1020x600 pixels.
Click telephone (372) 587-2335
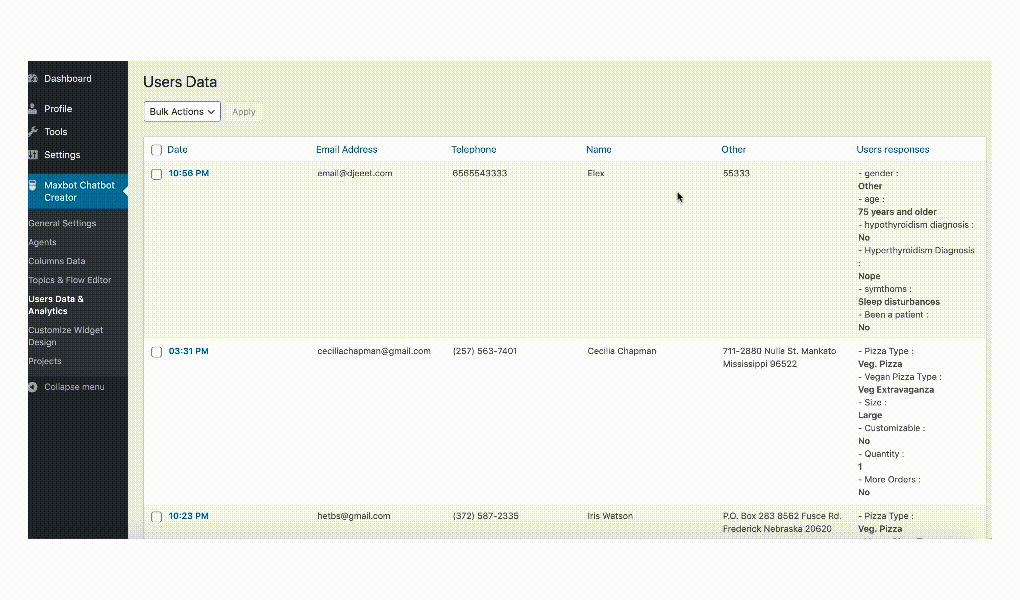(x=486, y=516)
